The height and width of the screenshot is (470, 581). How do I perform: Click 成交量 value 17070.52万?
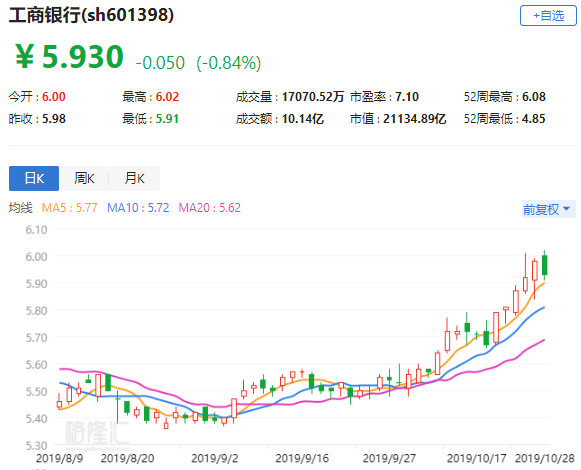pos(313,97)
